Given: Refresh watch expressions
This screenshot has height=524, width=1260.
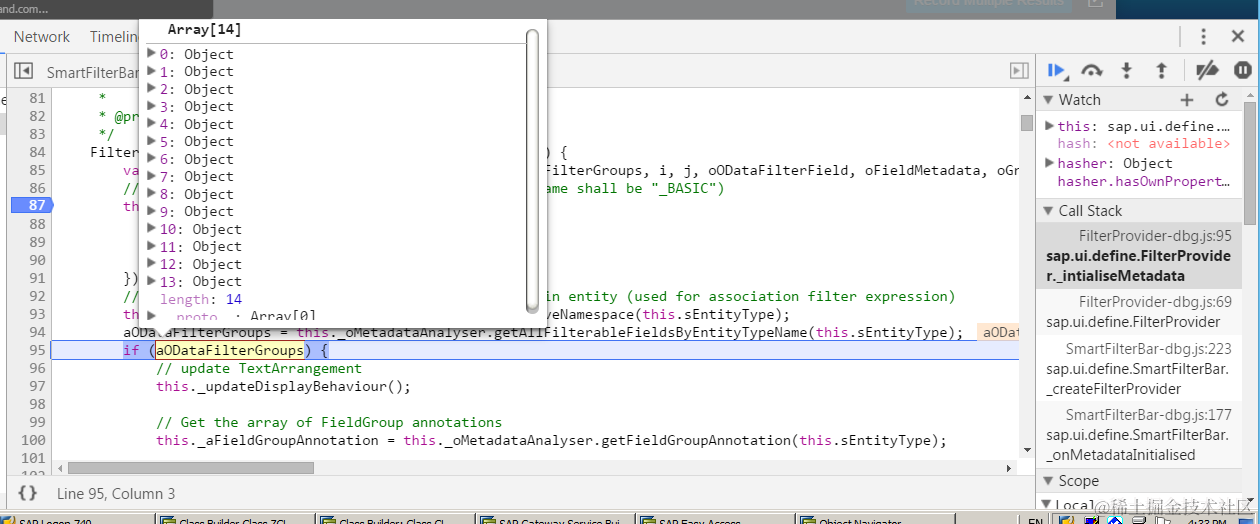Looking at the screenshot, I should click(1221, 100).
